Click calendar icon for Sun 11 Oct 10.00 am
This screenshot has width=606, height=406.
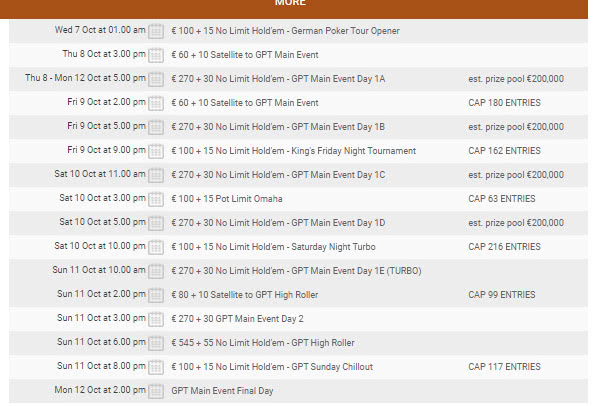(x=156, y=271)
